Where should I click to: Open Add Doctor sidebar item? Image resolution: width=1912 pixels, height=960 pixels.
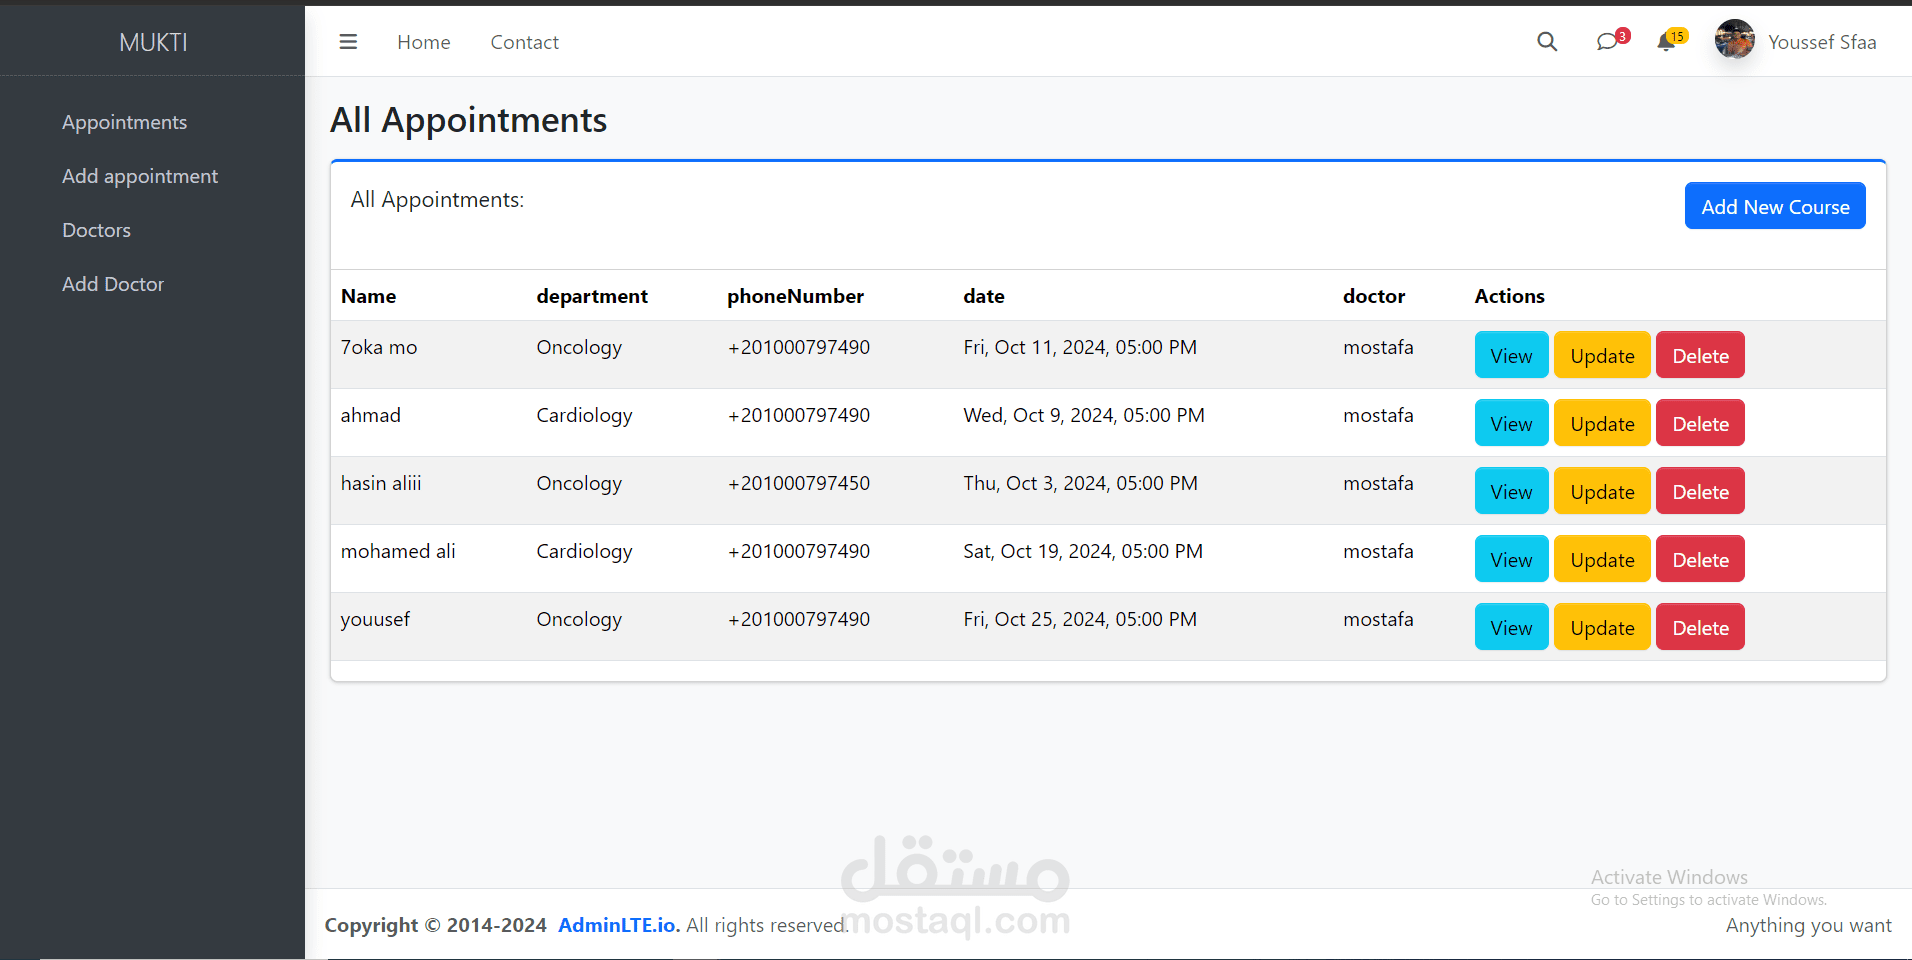pyautogui.click(x=113, y=284)
